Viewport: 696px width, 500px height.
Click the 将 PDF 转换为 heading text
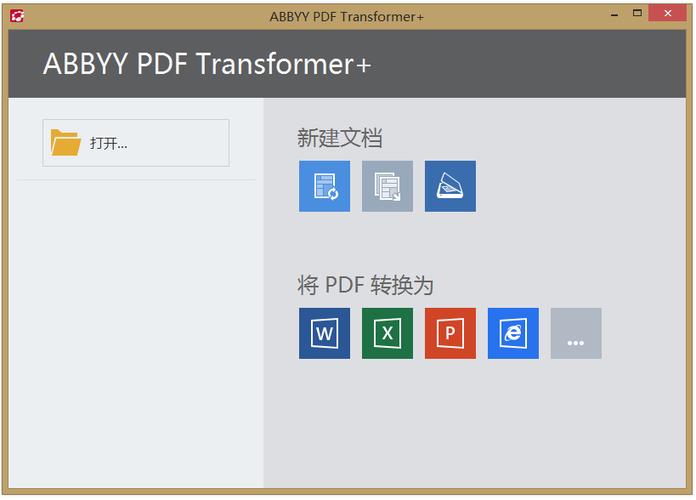(x=365, y=285)
